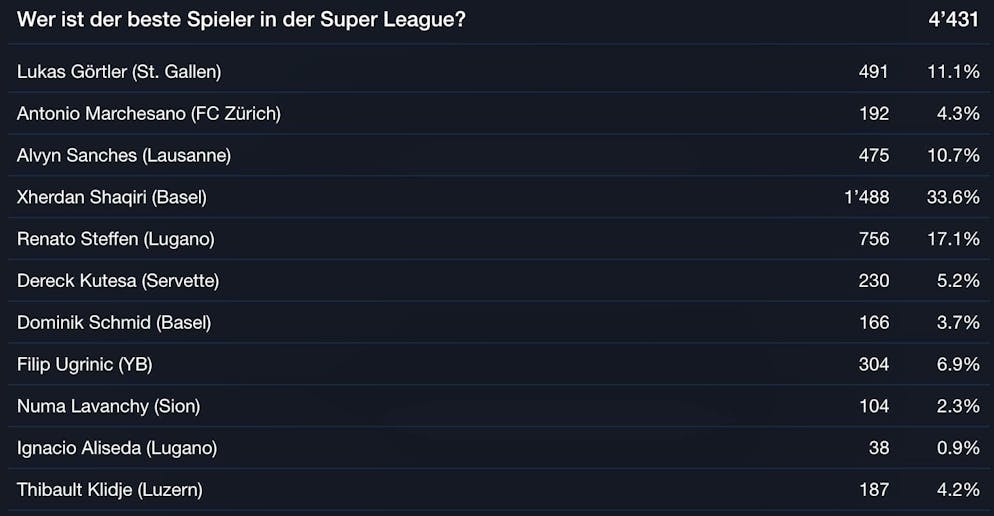Click Steffen's 756 vote count
Viewport: 994px width, 516px height.
873,239
